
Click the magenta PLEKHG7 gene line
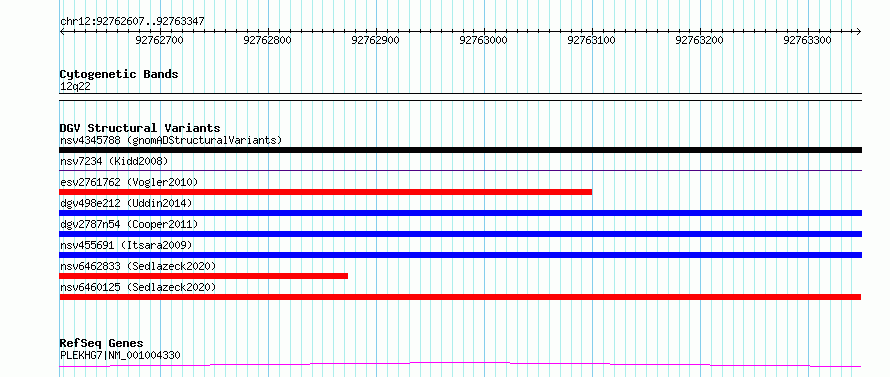click(460, 364)
